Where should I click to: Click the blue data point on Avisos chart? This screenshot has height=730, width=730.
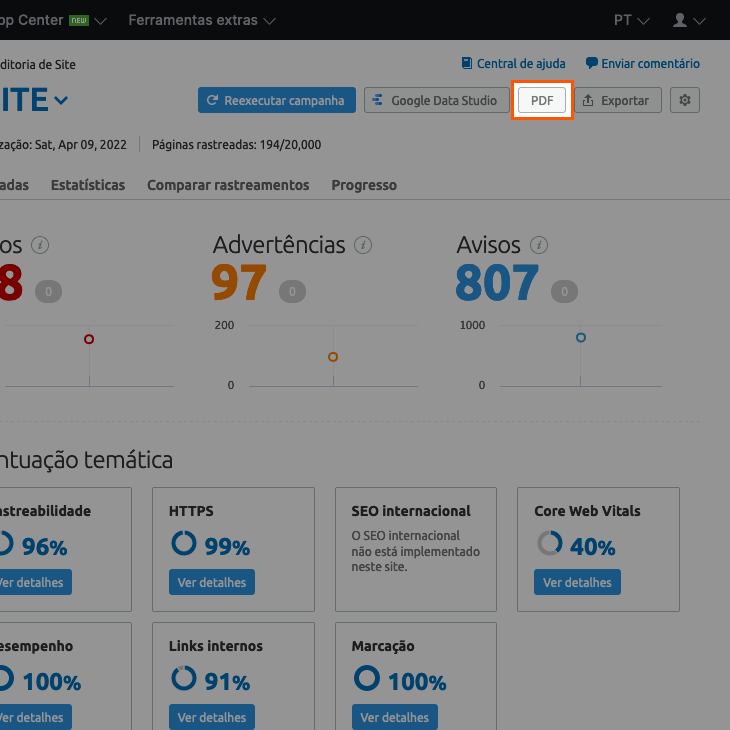click(581, 338)
